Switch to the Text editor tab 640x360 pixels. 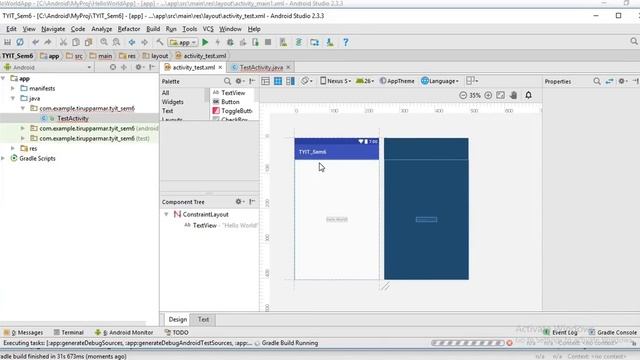click(203, 320)
